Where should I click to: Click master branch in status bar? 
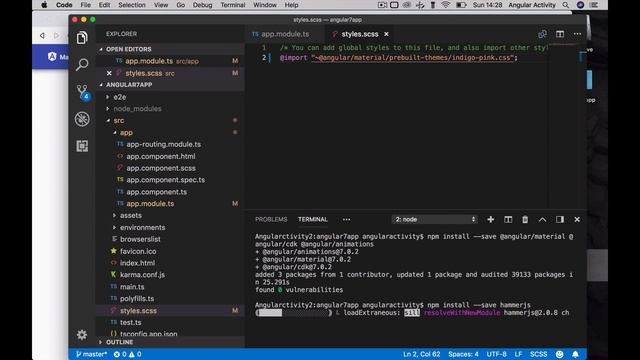(91, 354)
